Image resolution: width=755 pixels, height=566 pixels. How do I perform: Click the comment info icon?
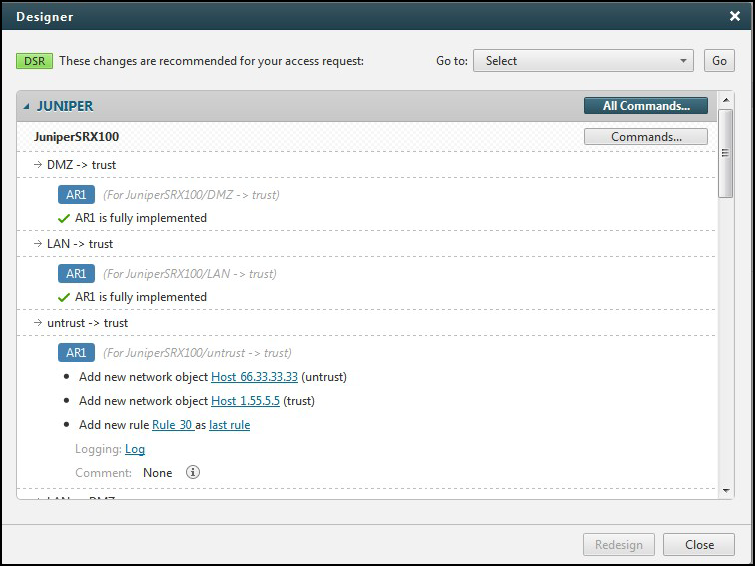pos(194,472)
